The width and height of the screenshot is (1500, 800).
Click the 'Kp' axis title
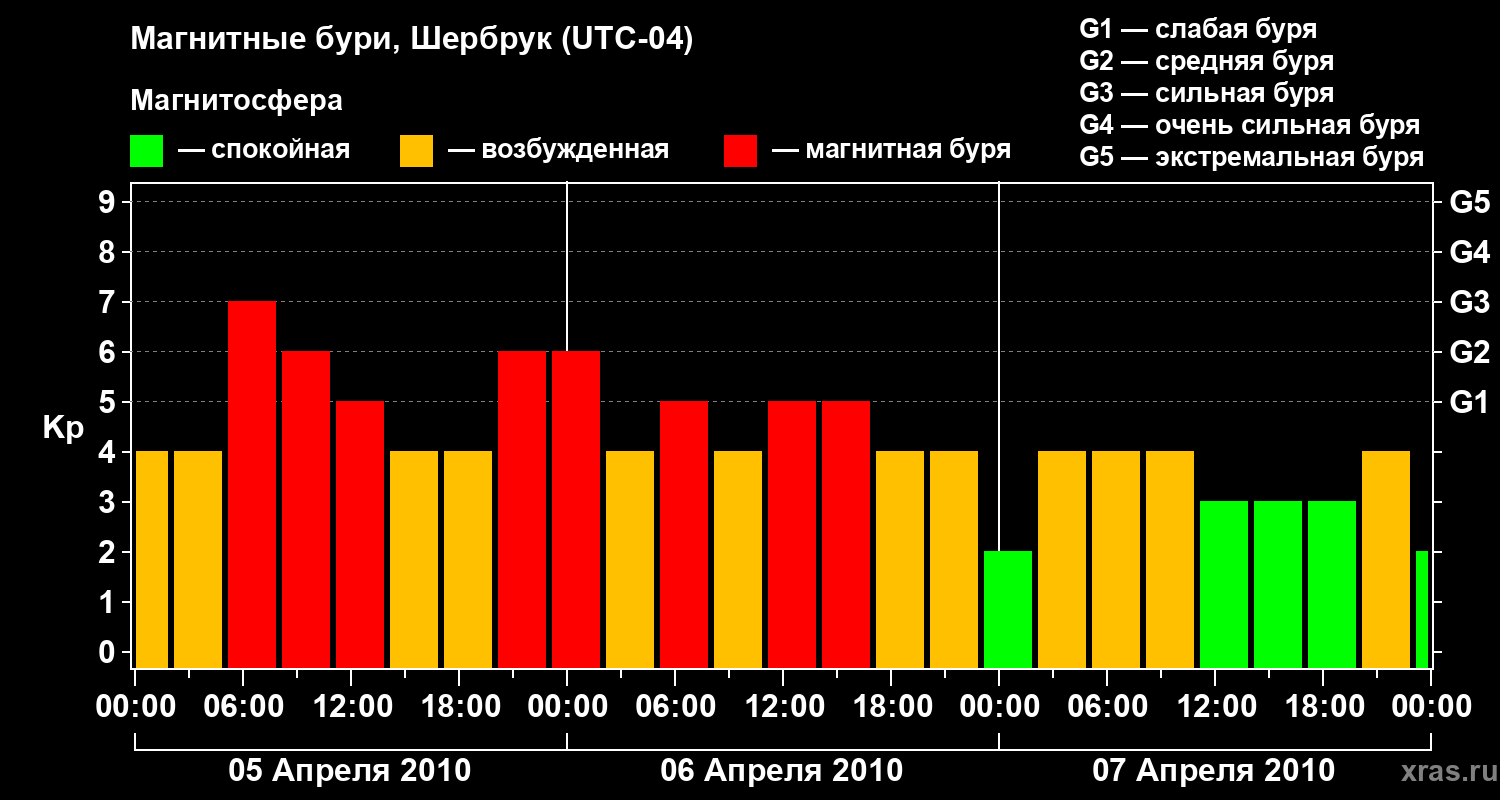click(63, 427)
